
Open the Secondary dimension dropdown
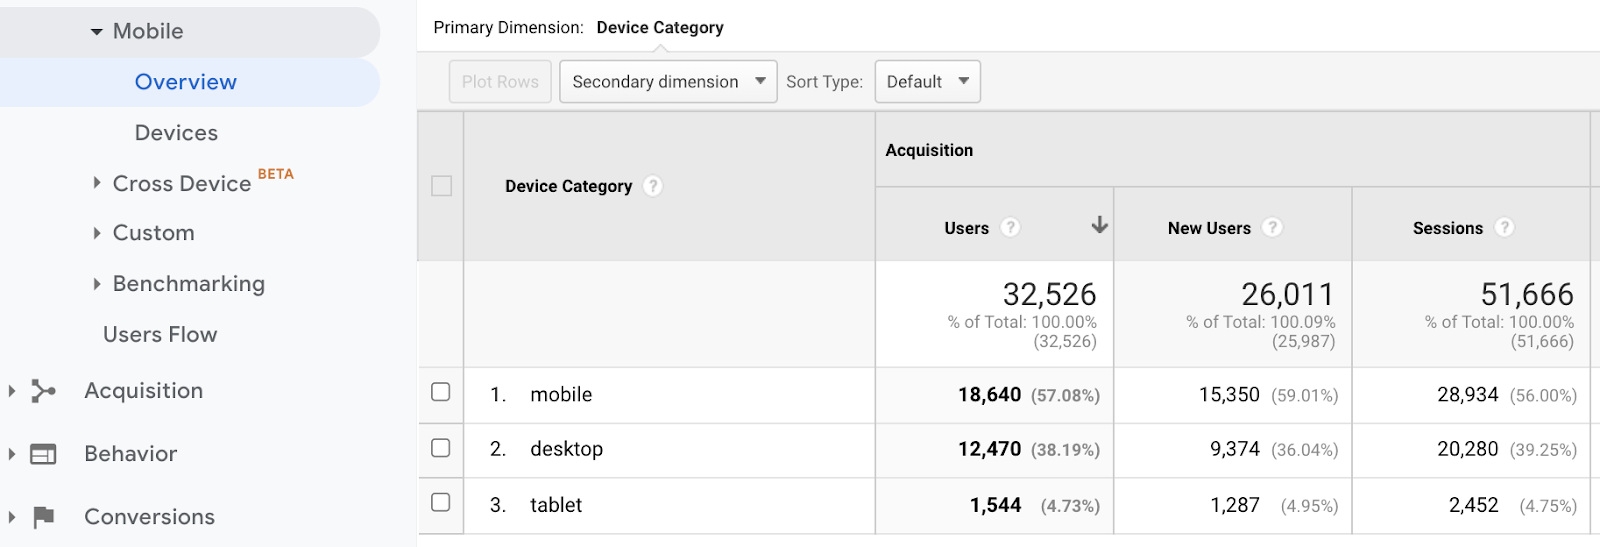point(667,82)
